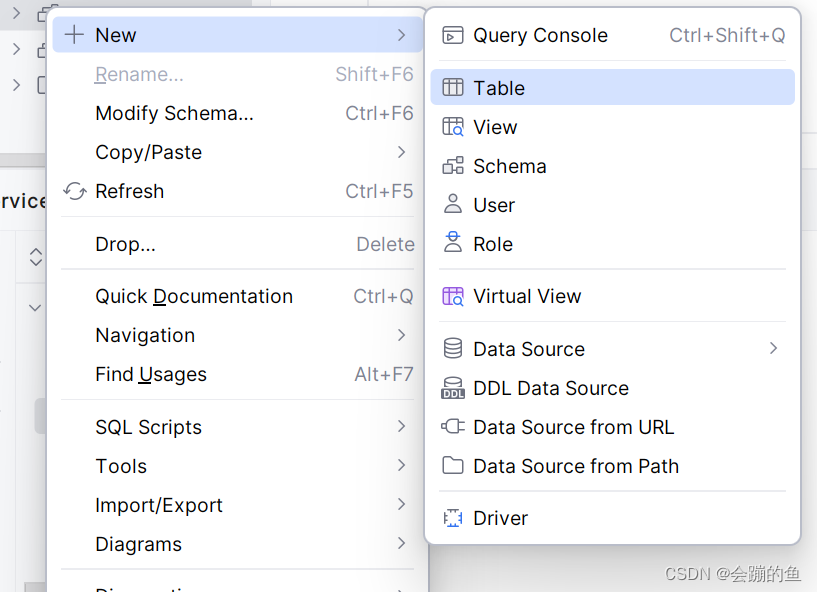
Task: Expand the Copy/Paste submenu
Action: 401,152
